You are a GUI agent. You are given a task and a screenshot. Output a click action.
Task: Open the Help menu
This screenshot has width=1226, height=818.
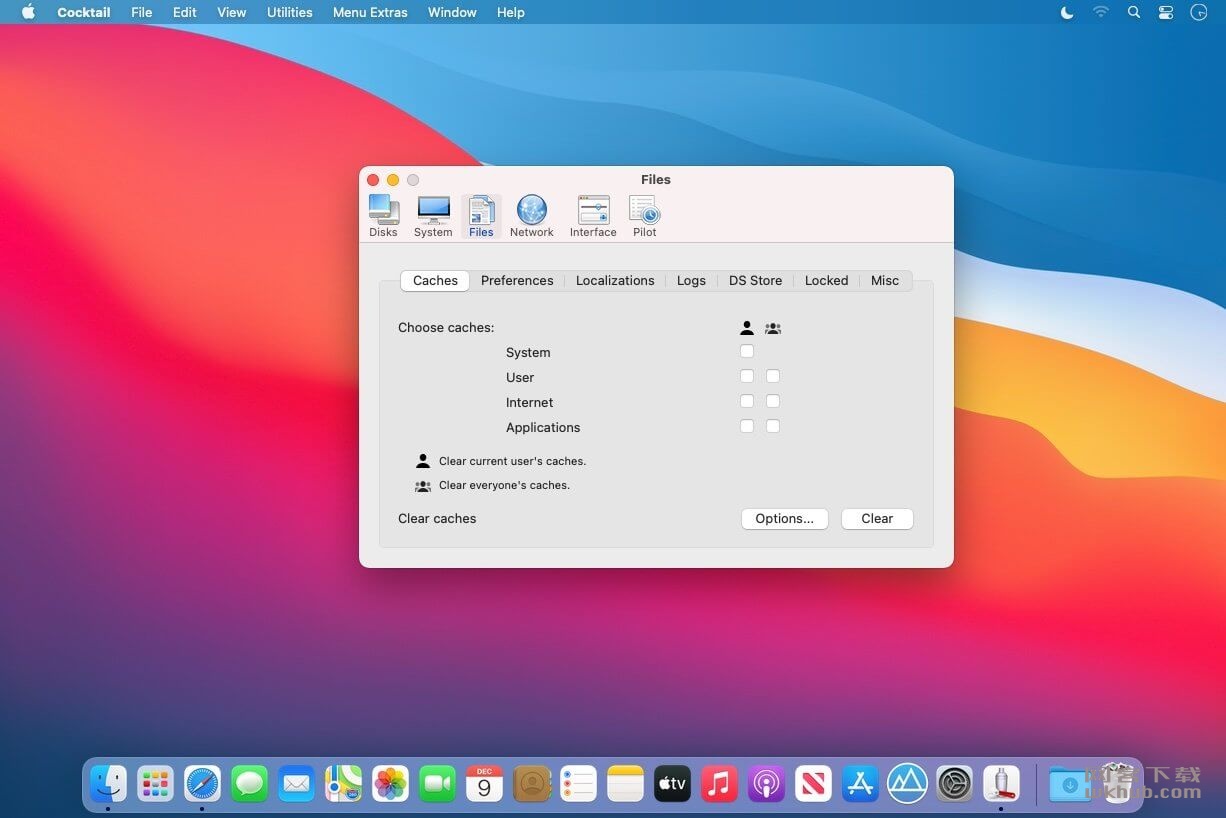(x=511, y=12)
